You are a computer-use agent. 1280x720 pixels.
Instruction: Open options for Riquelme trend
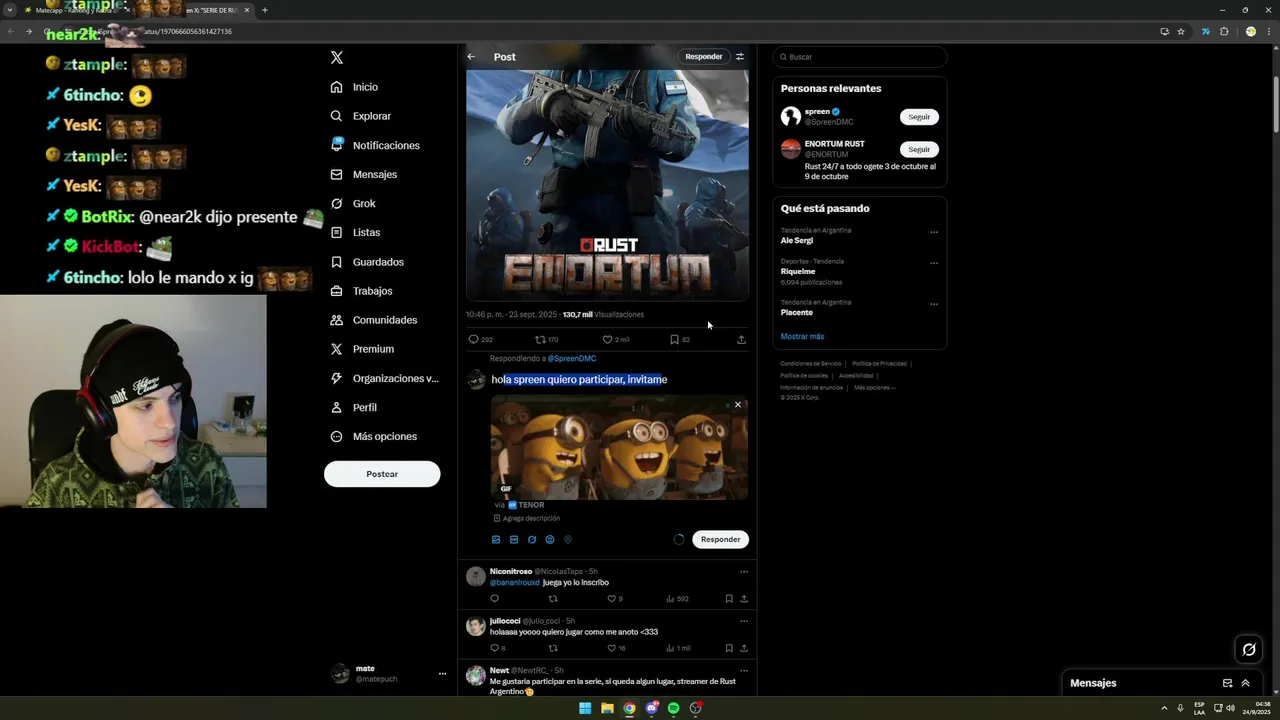coord(934,263)
